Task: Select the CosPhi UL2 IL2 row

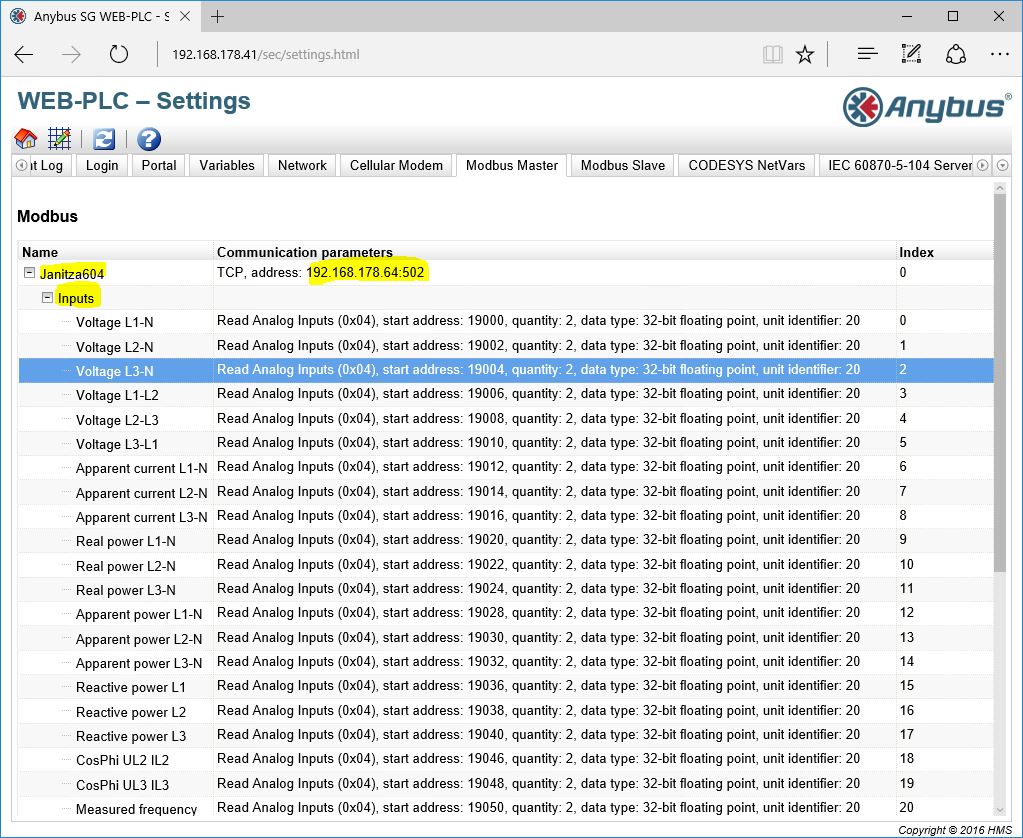Action: coord(506,760)
